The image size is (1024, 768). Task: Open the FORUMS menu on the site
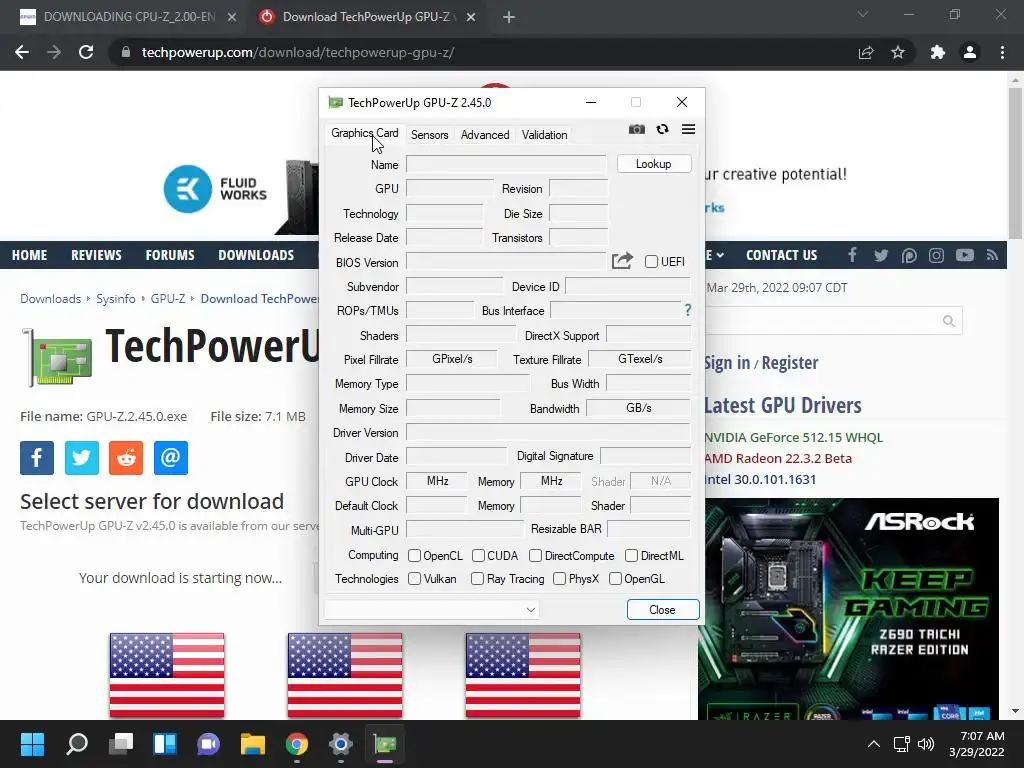[x=170, y=255]
